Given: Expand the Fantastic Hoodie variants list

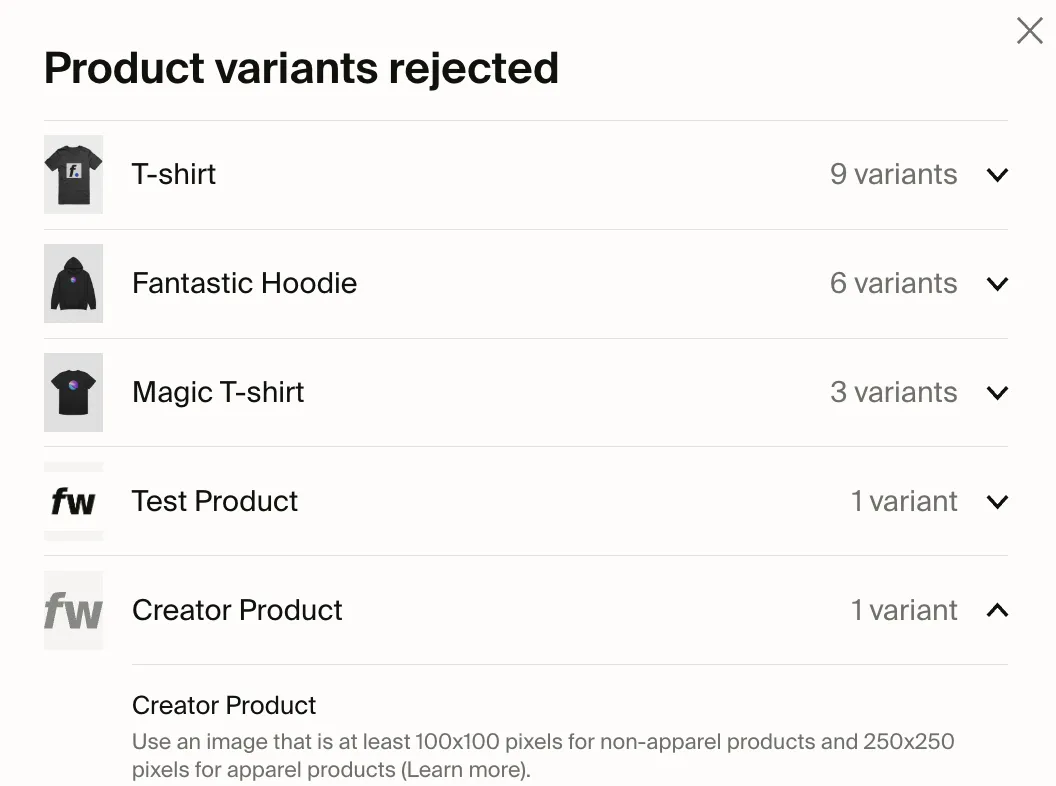Looking at the screenshot, I should pos(997,283).
